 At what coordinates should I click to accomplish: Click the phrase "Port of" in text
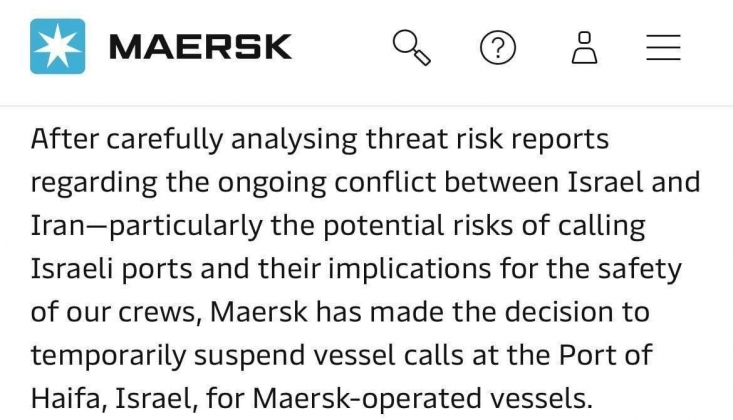[x=605, y=355]
